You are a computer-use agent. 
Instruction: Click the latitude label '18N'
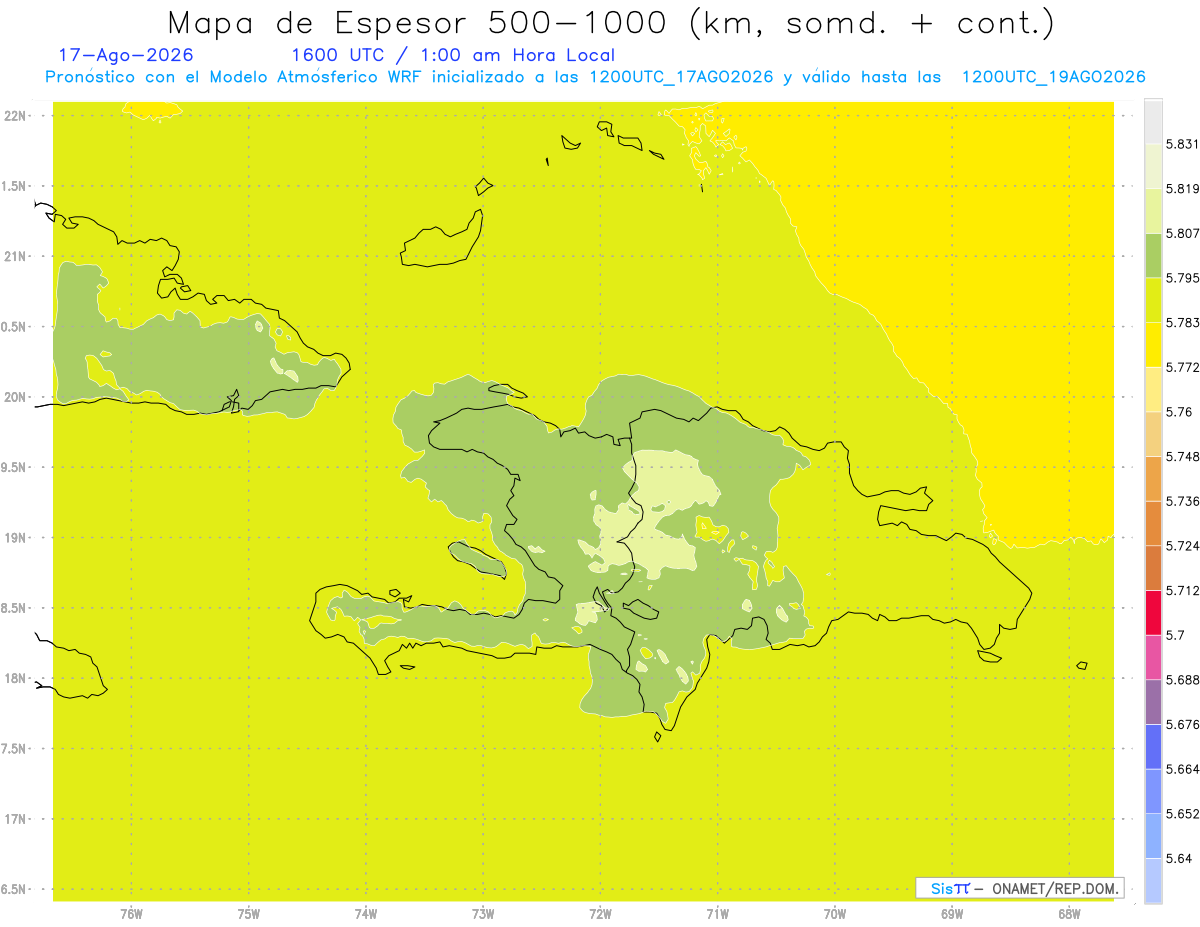(x=16, y=679)
